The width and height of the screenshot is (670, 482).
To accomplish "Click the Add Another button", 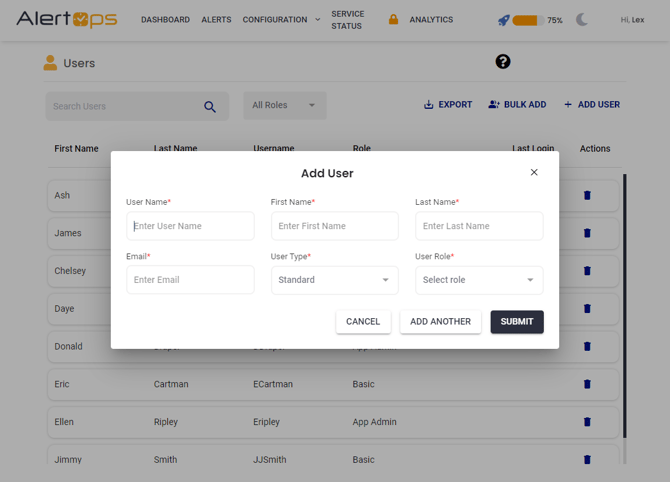I will click(440, 322).
